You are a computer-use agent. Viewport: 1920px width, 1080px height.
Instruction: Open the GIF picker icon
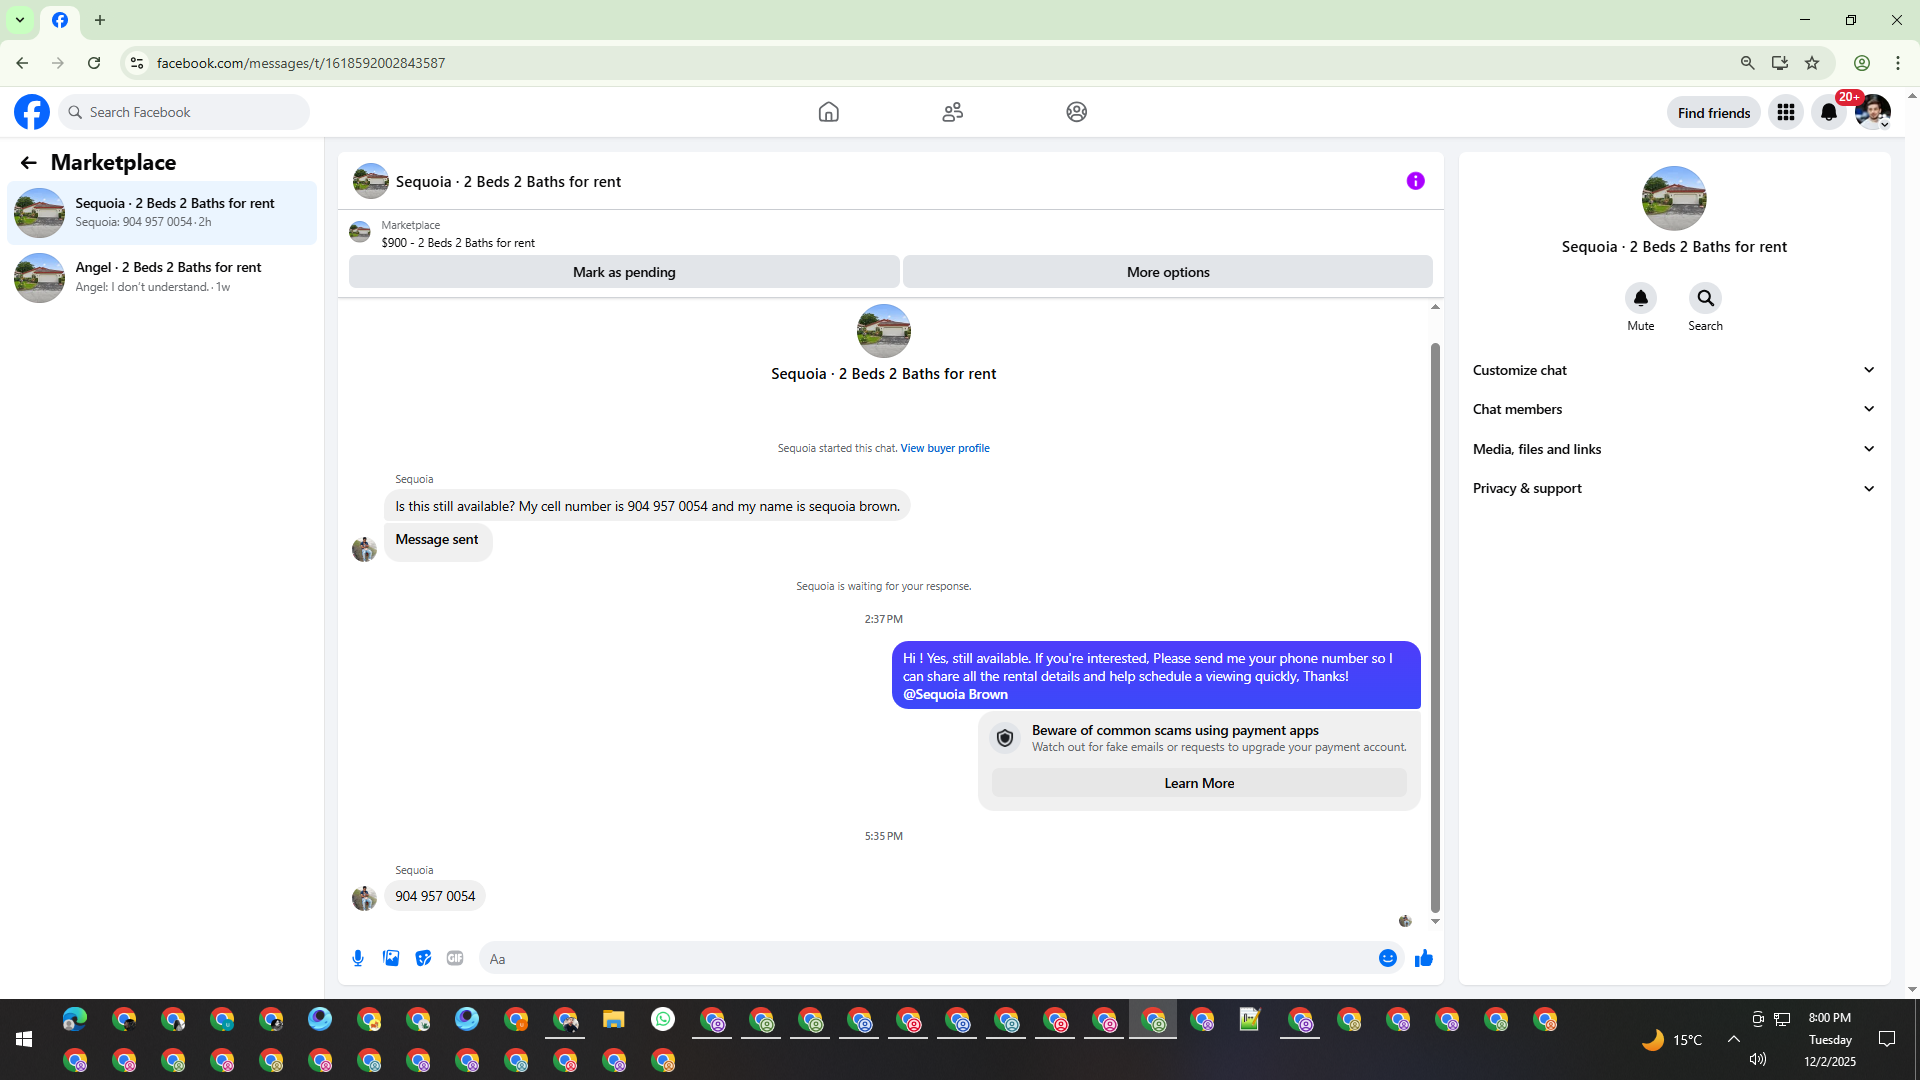(455, 958)
